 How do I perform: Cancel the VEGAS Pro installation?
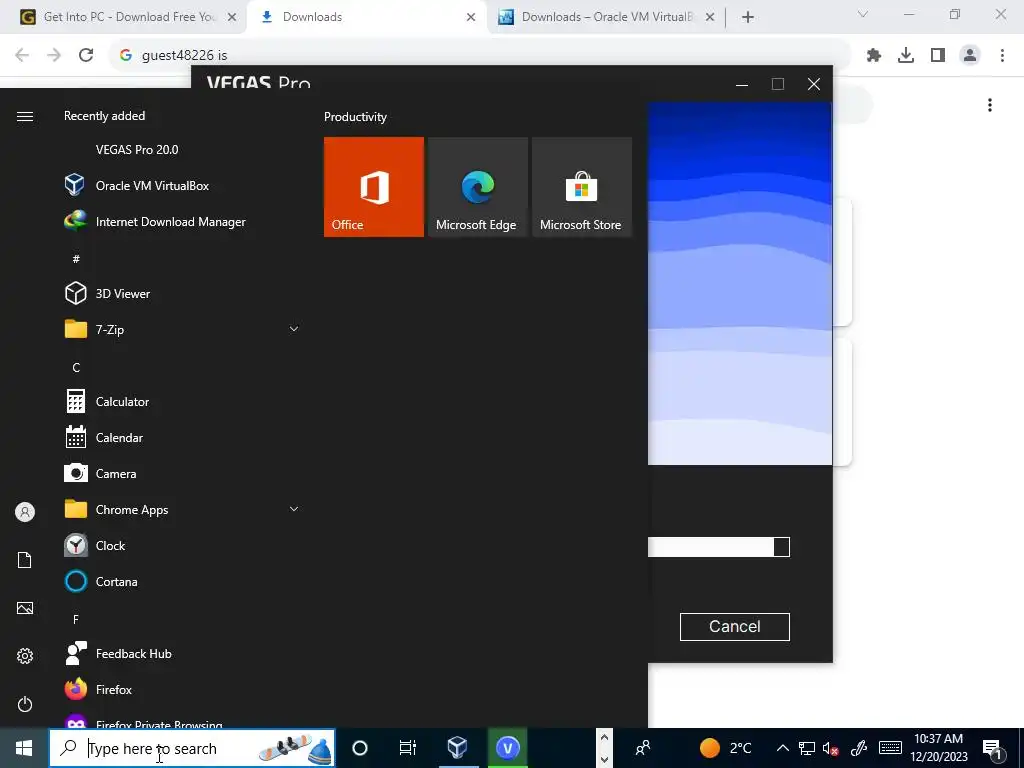coord(735,627)
